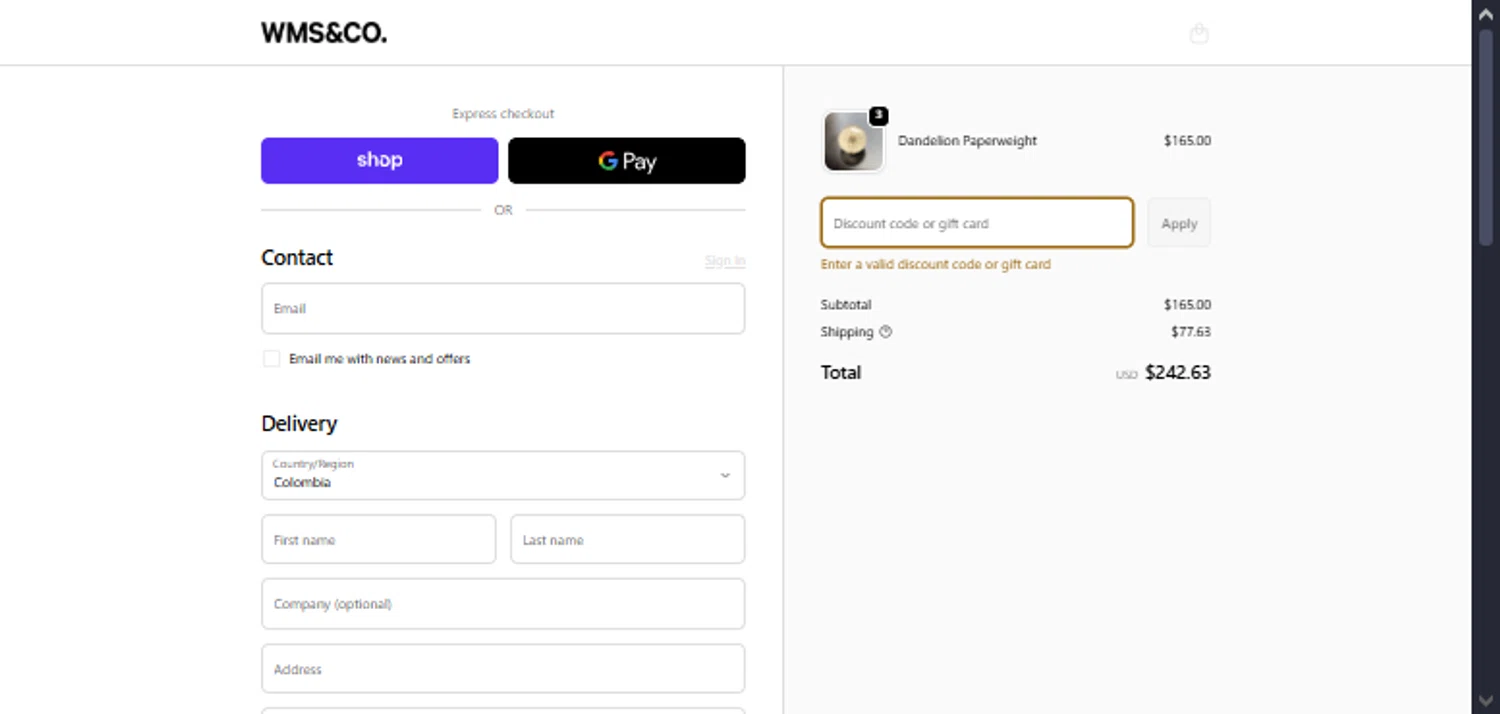This screenshot has height=714, width=1500.
Task: Pay with Shop Pay button
Action: pos(379,160)
